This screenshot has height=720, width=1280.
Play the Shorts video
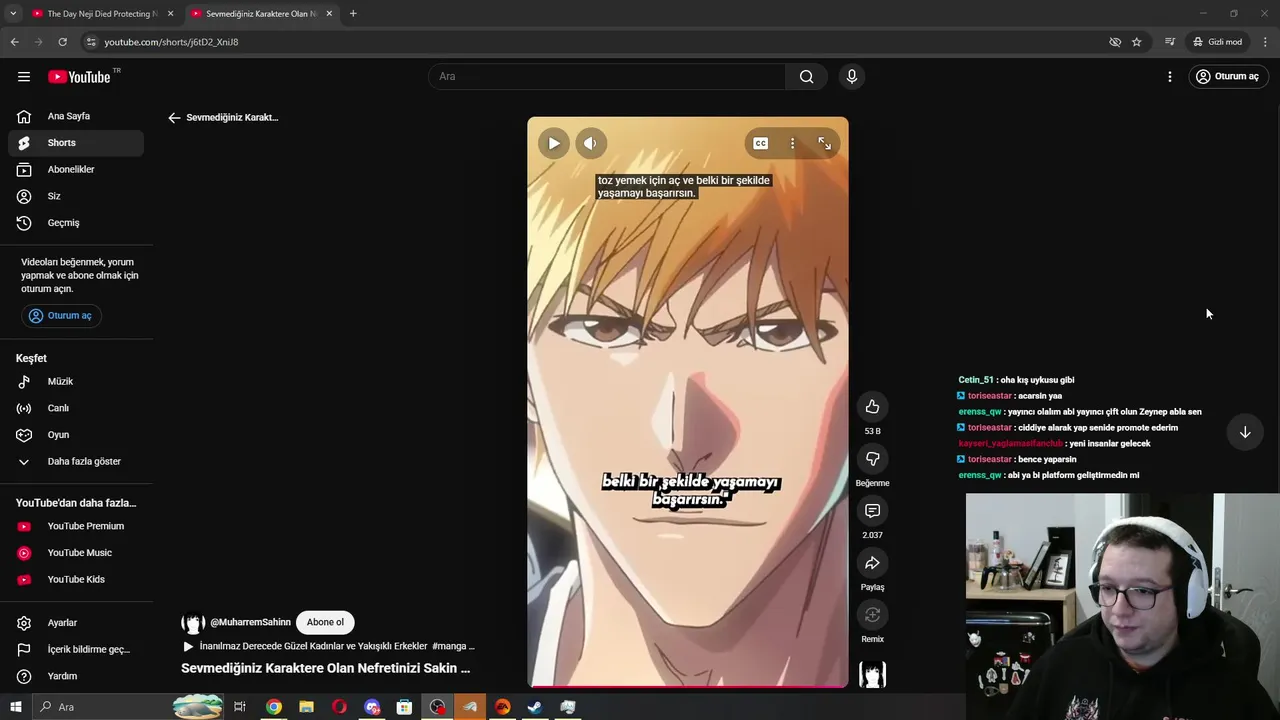pos(554,143)
